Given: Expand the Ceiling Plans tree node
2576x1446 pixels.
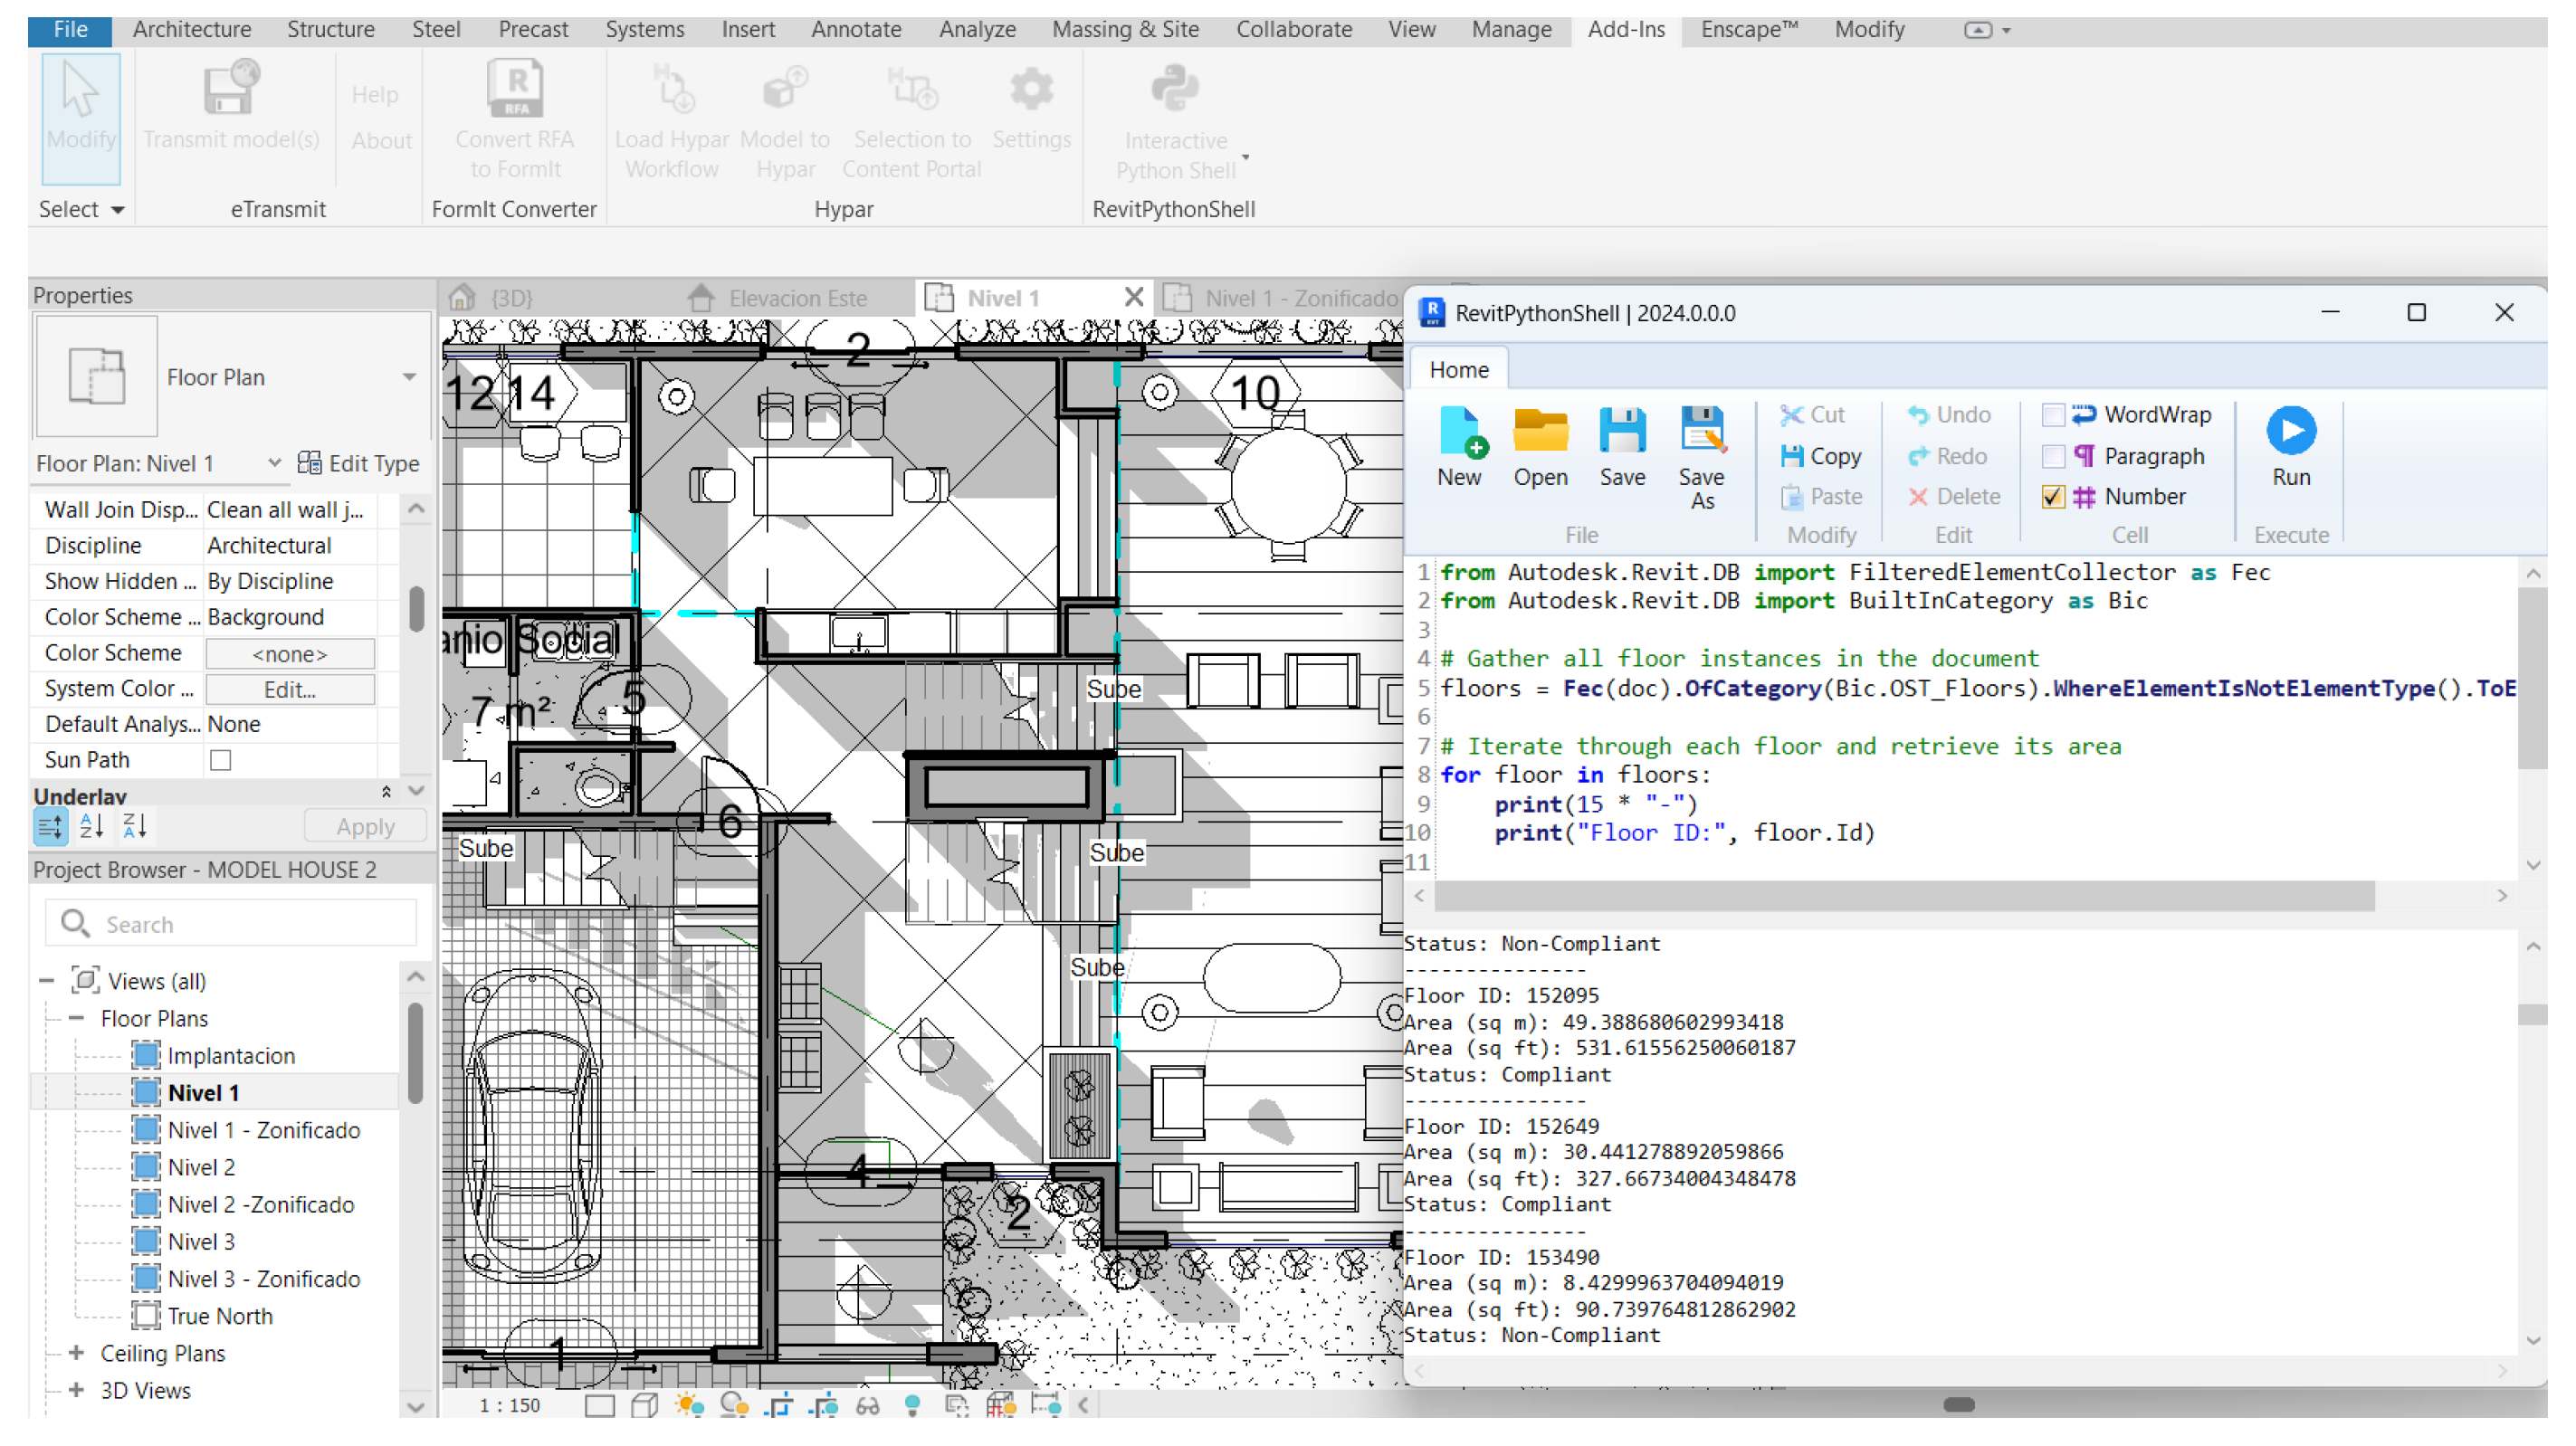Looking at the screenshot, I should (x=76, y=1353).
